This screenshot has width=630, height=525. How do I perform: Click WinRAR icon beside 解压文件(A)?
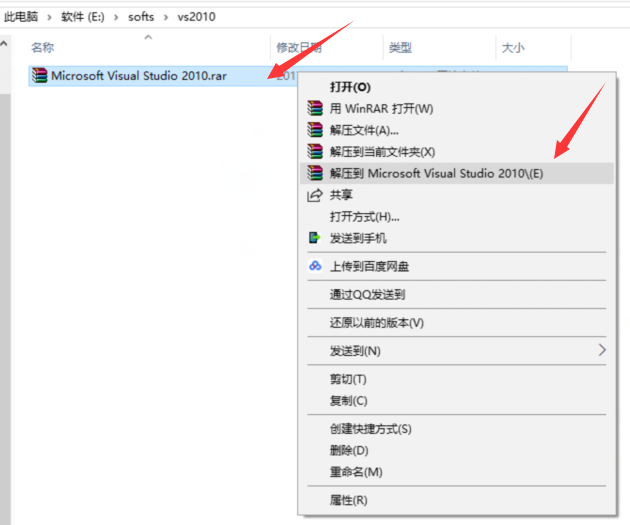point(315,130)
